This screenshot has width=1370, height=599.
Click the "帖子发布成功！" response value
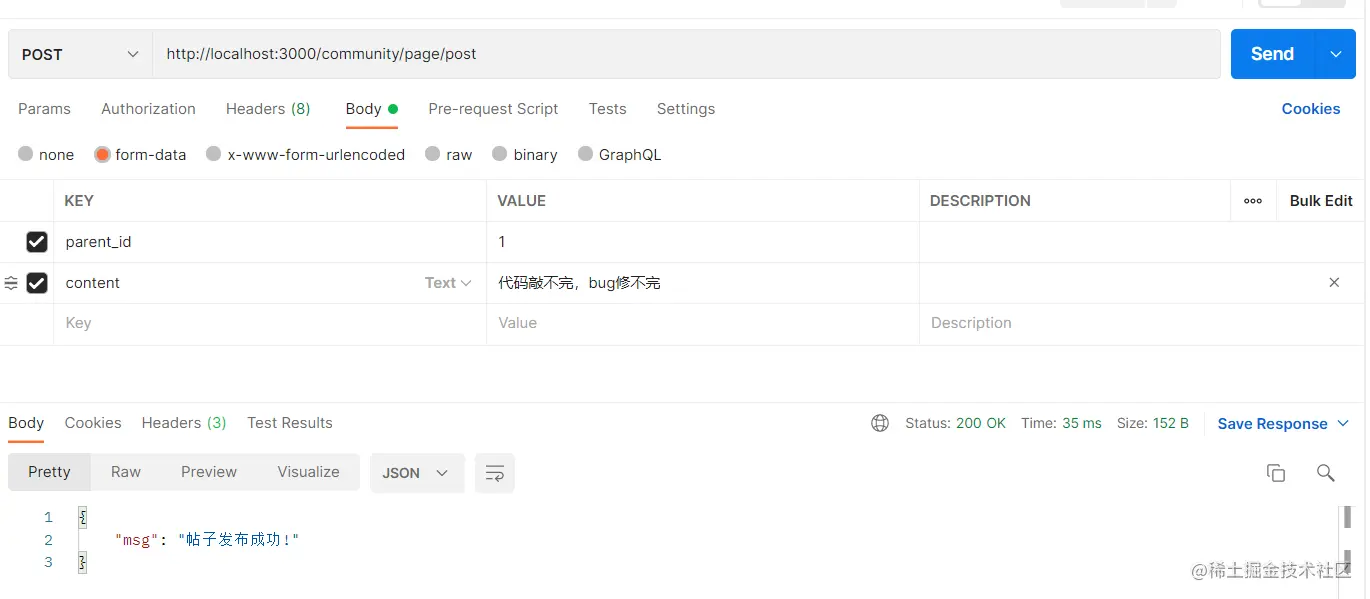pyautogui.click(x=239, y=540)
